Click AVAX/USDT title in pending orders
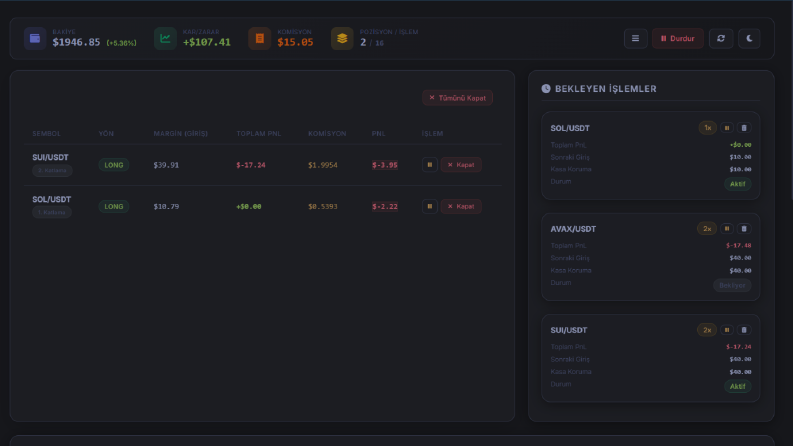 pos(573,229)
